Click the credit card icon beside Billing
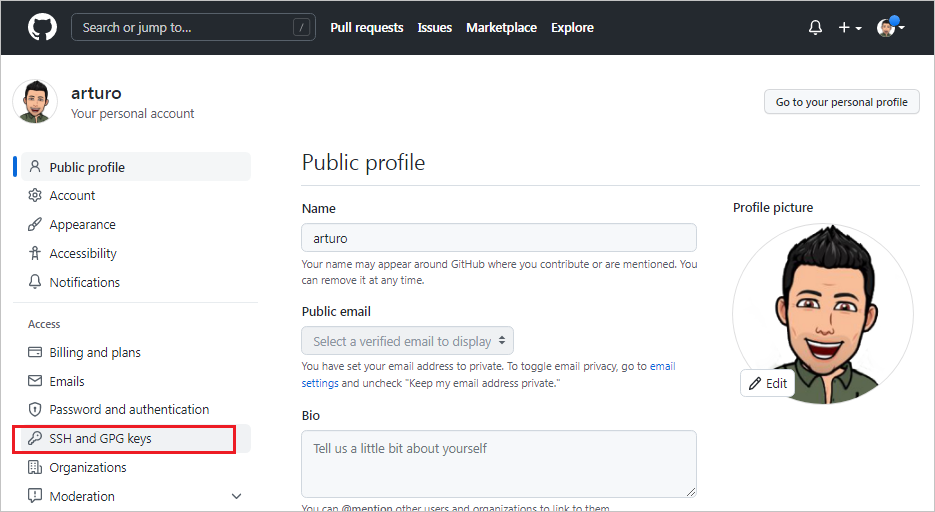Screen dimensions: 935x512 (x=35, y=352)
